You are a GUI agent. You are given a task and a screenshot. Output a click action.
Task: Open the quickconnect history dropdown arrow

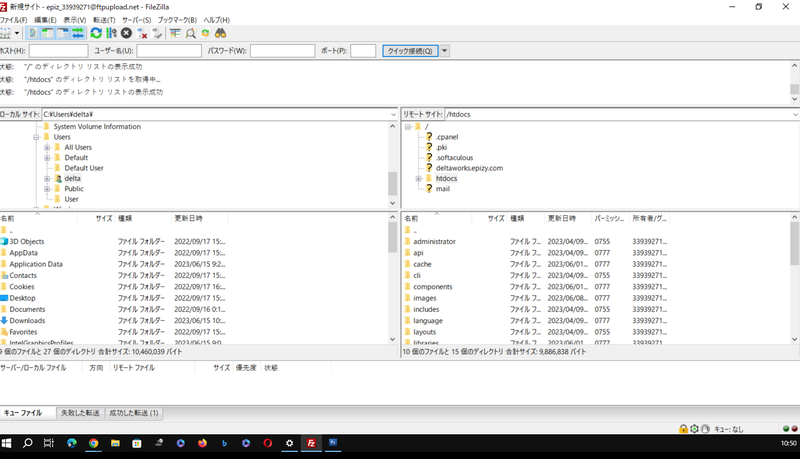[444, 51]
